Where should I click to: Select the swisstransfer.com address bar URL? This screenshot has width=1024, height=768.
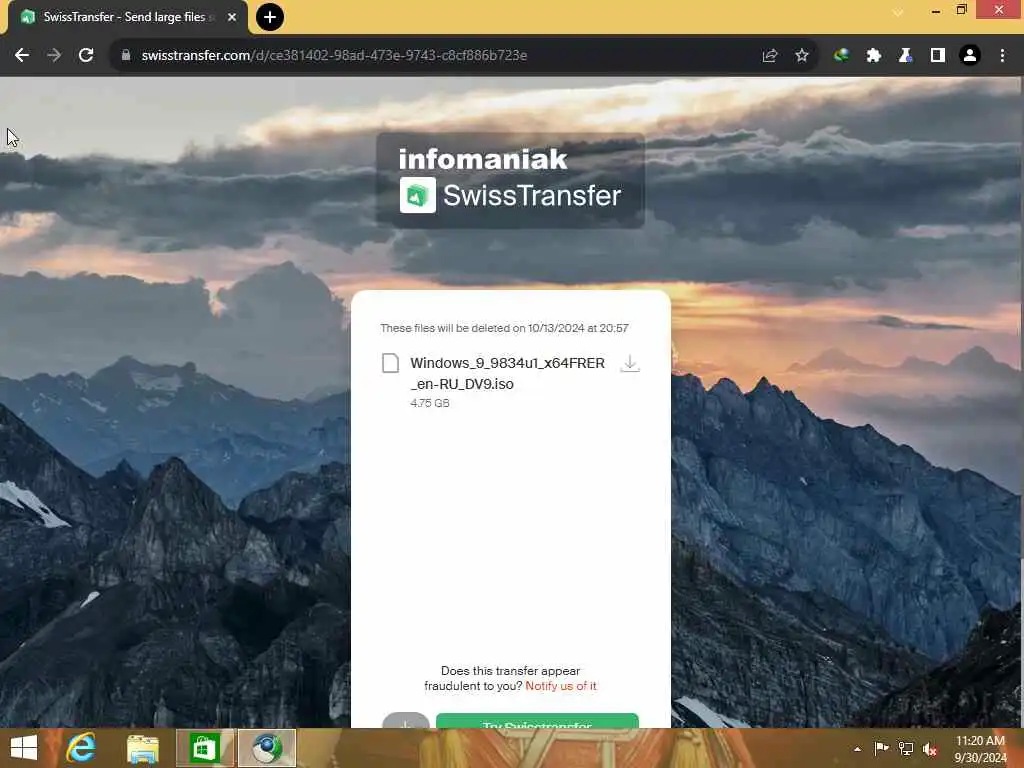tap(334, 56)
